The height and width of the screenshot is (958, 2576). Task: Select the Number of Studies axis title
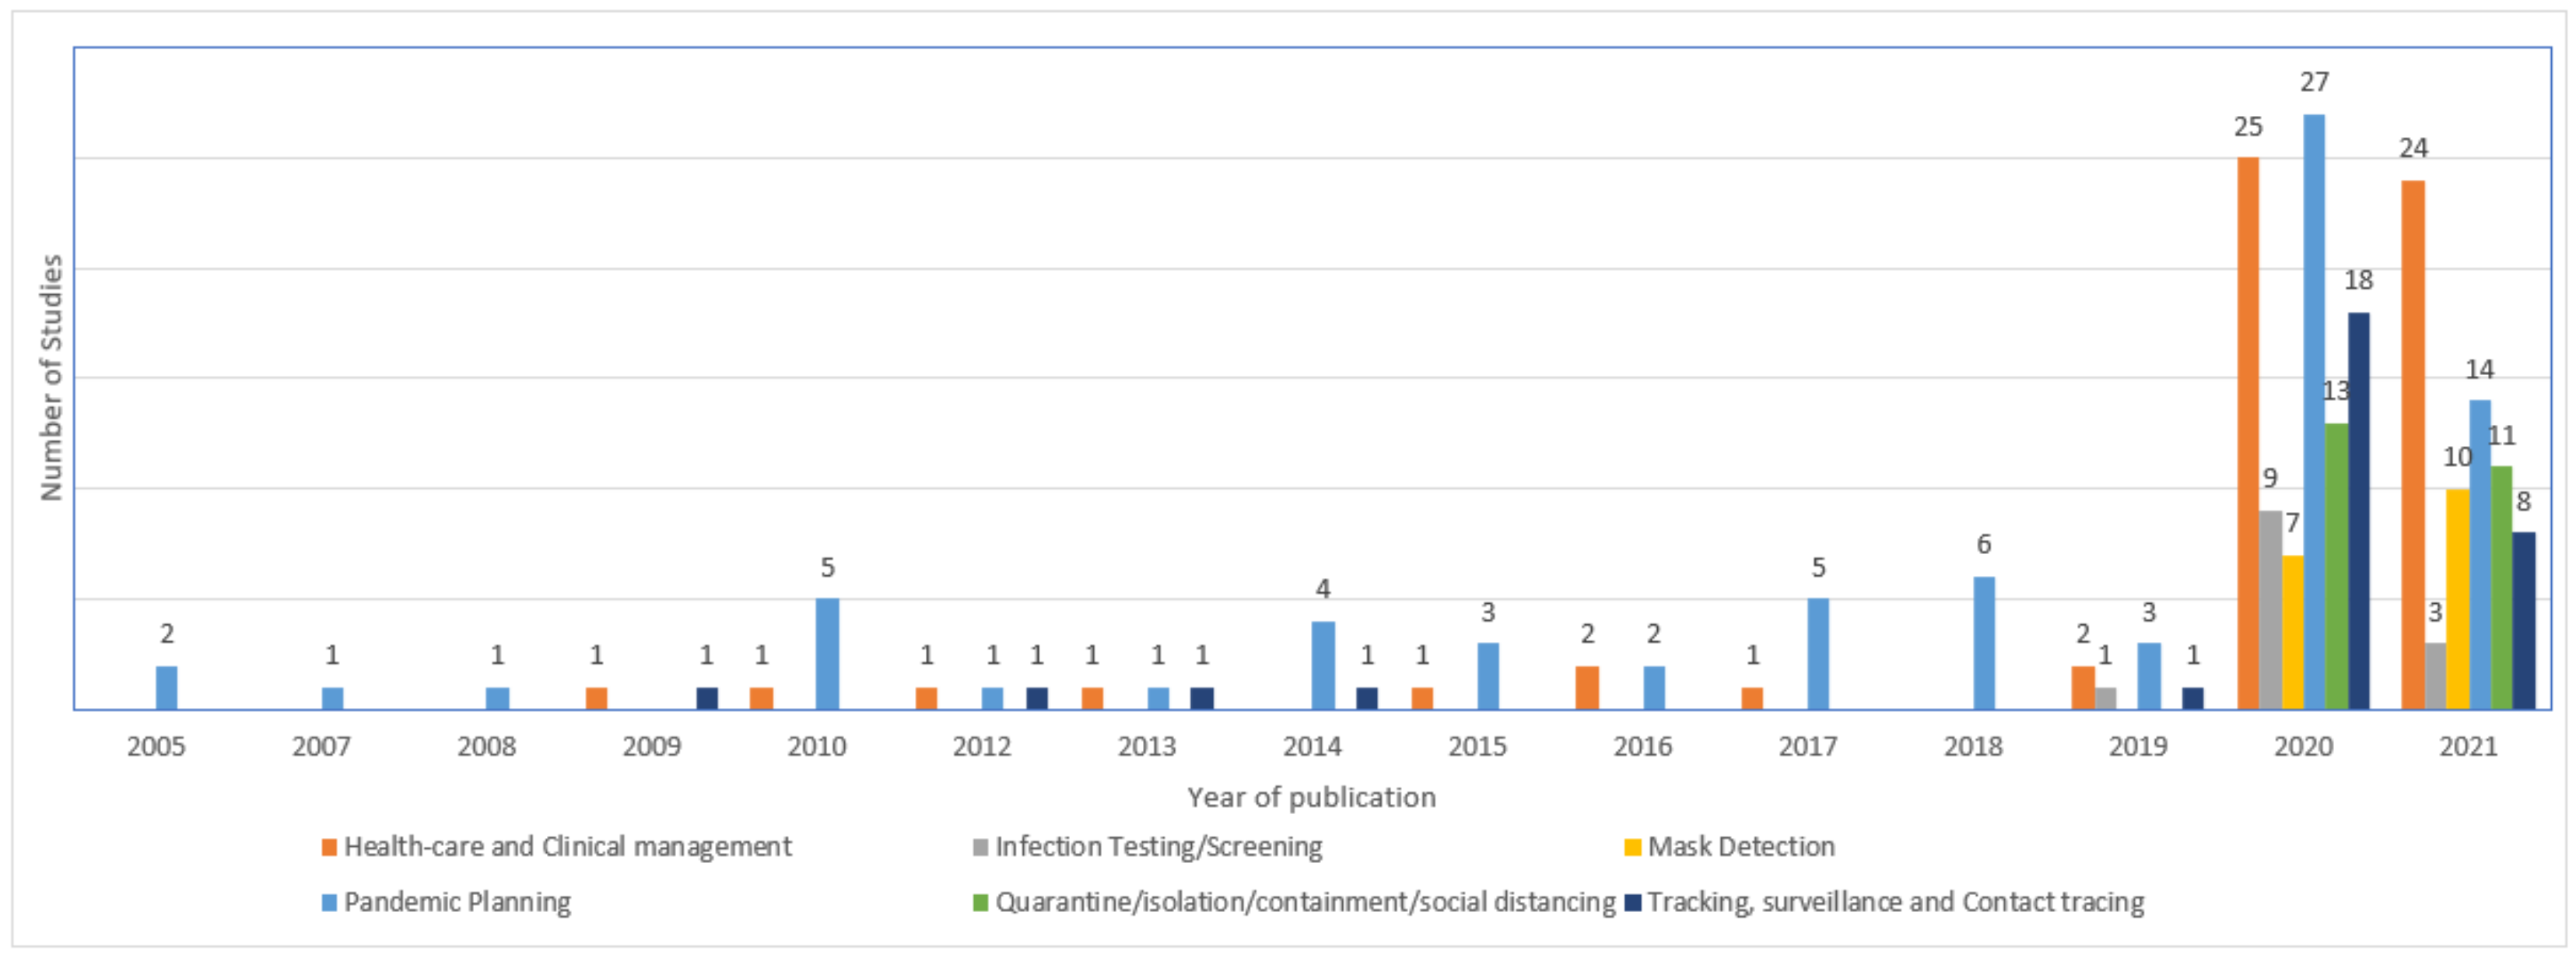(x=51, y=377)
